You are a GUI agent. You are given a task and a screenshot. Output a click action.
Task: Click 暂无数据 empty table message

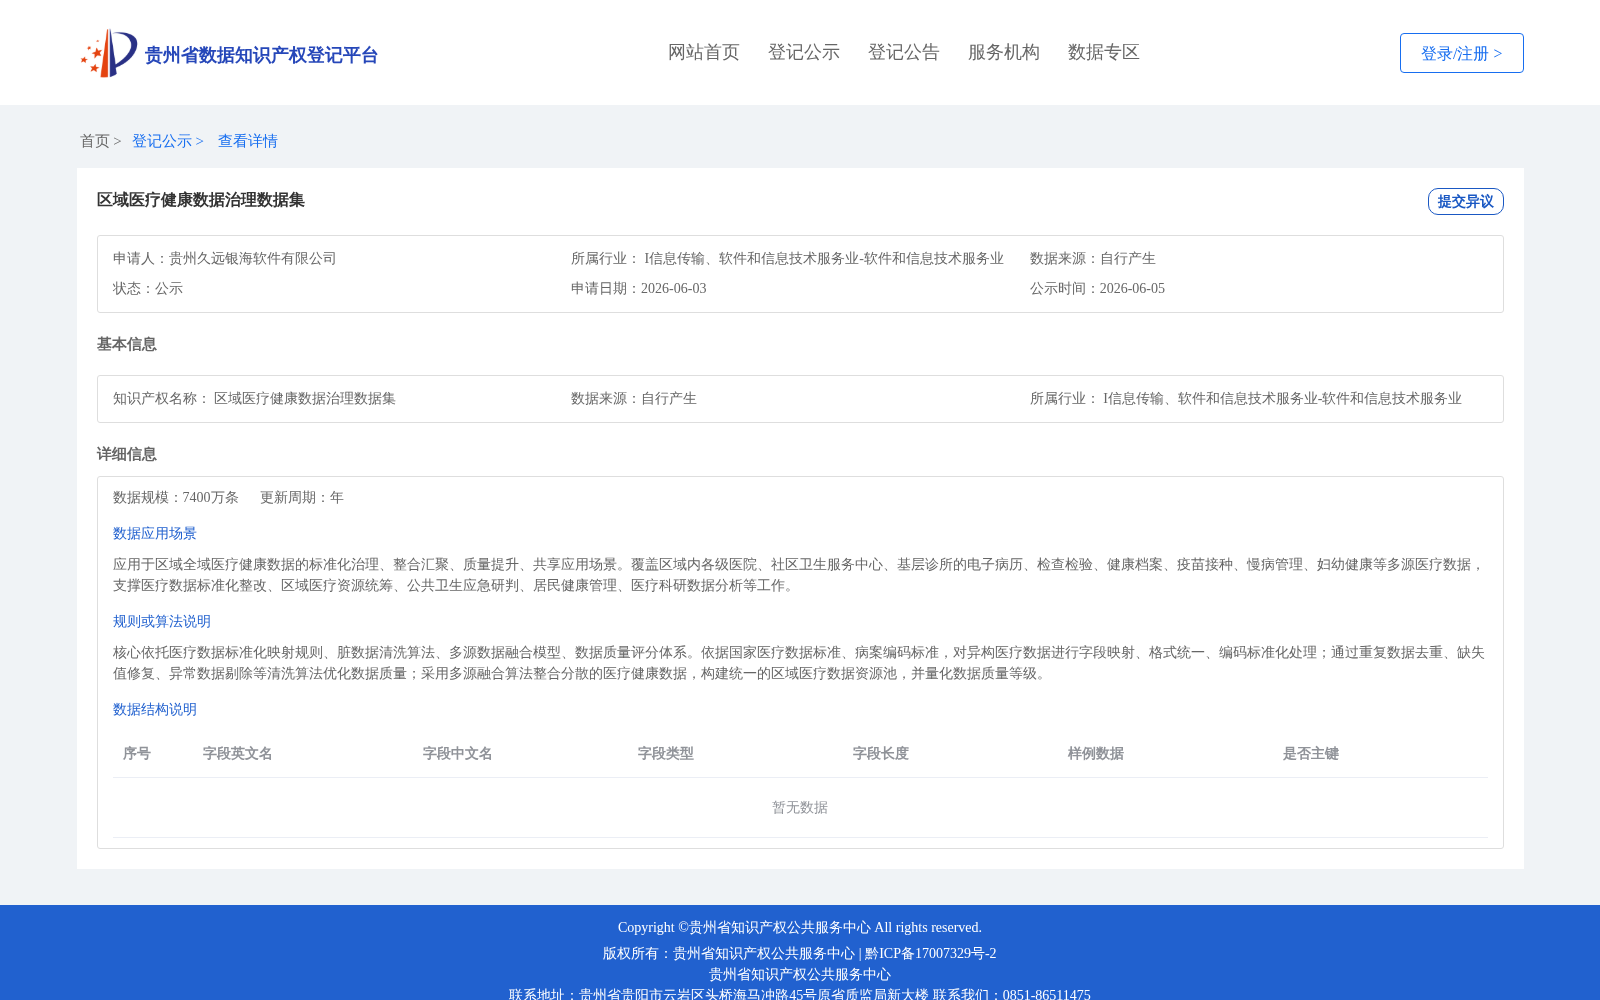[800, 807]
